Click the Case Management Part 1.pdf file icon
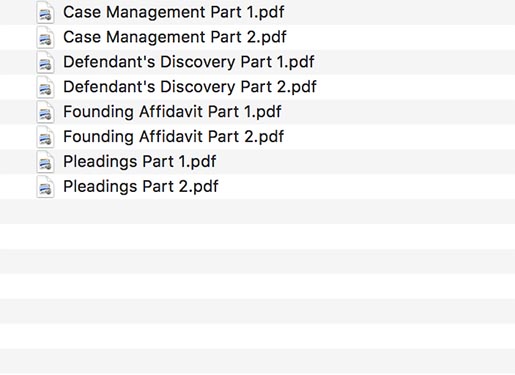 click(x=45, y=12)
